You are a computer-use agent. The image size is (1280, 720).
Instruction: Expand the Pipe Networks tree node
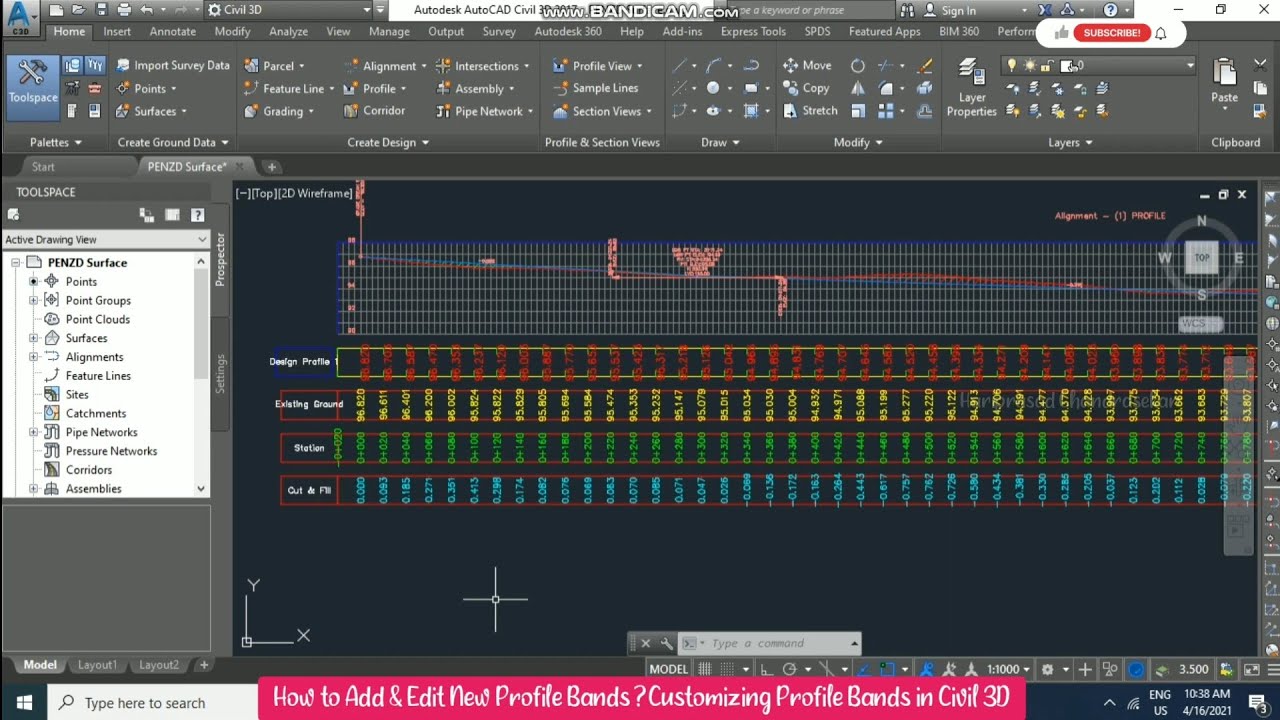(33, 432)
